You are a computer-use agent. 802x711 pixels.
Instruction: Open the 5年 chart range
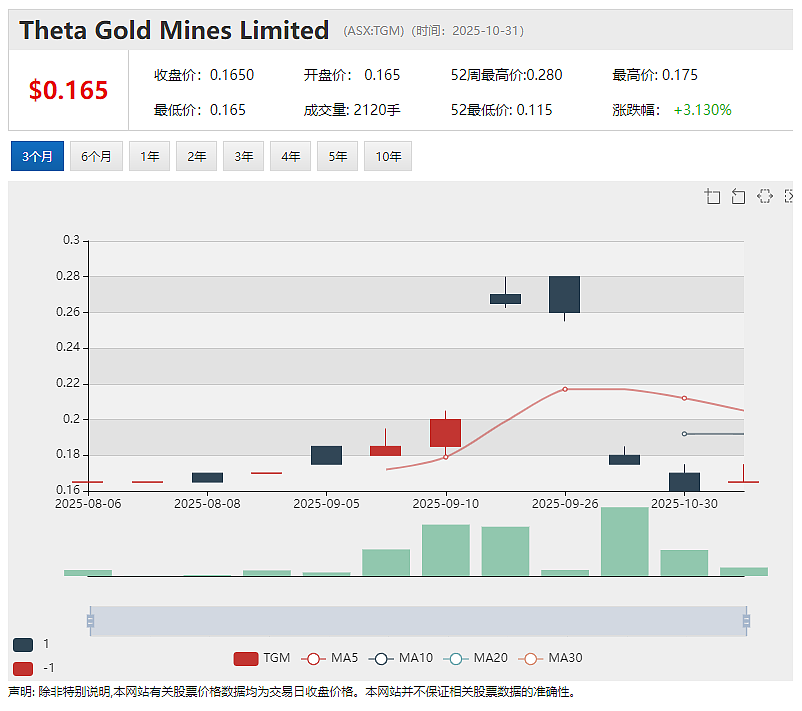(x=338, y=156)
